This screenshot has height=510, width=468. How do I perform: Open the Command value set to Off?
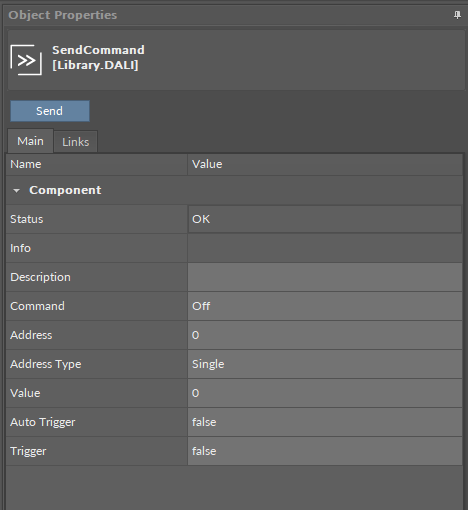pyautogui.click(x=325, y=306)
